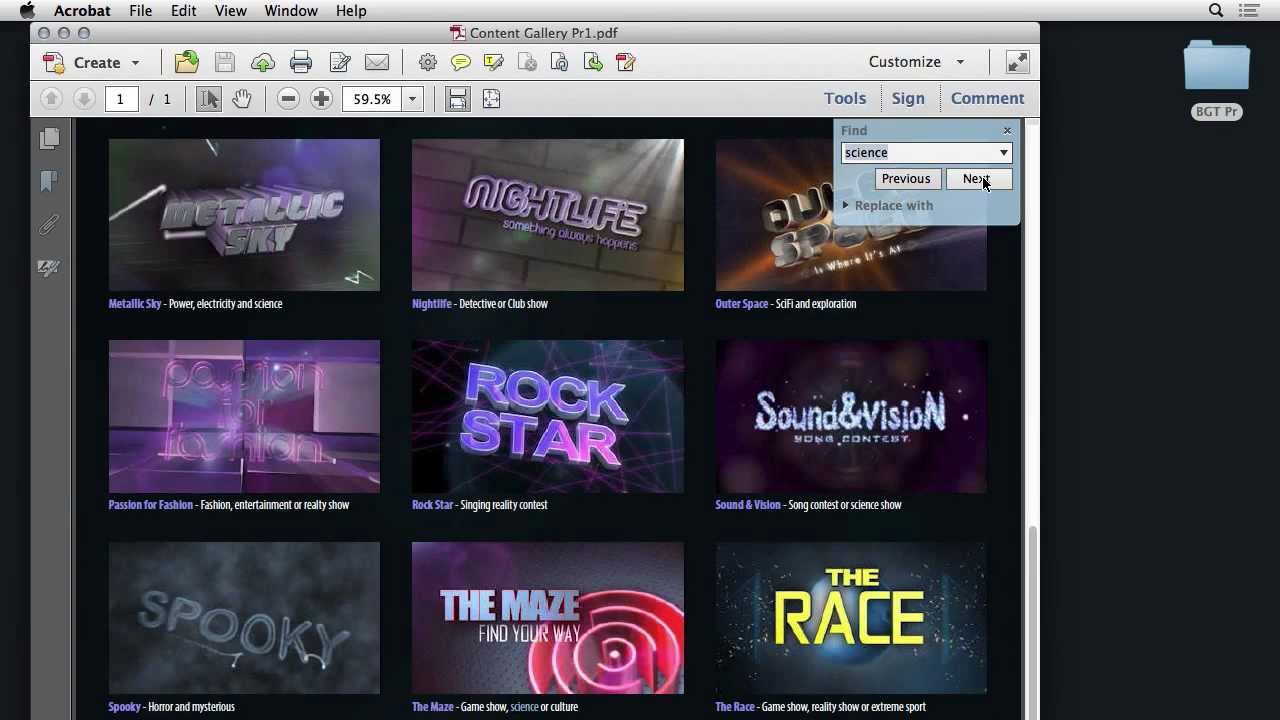Screen dimensions: 1280x720
Task: Click The Maze thumbnail image
Action: (548, 618)
